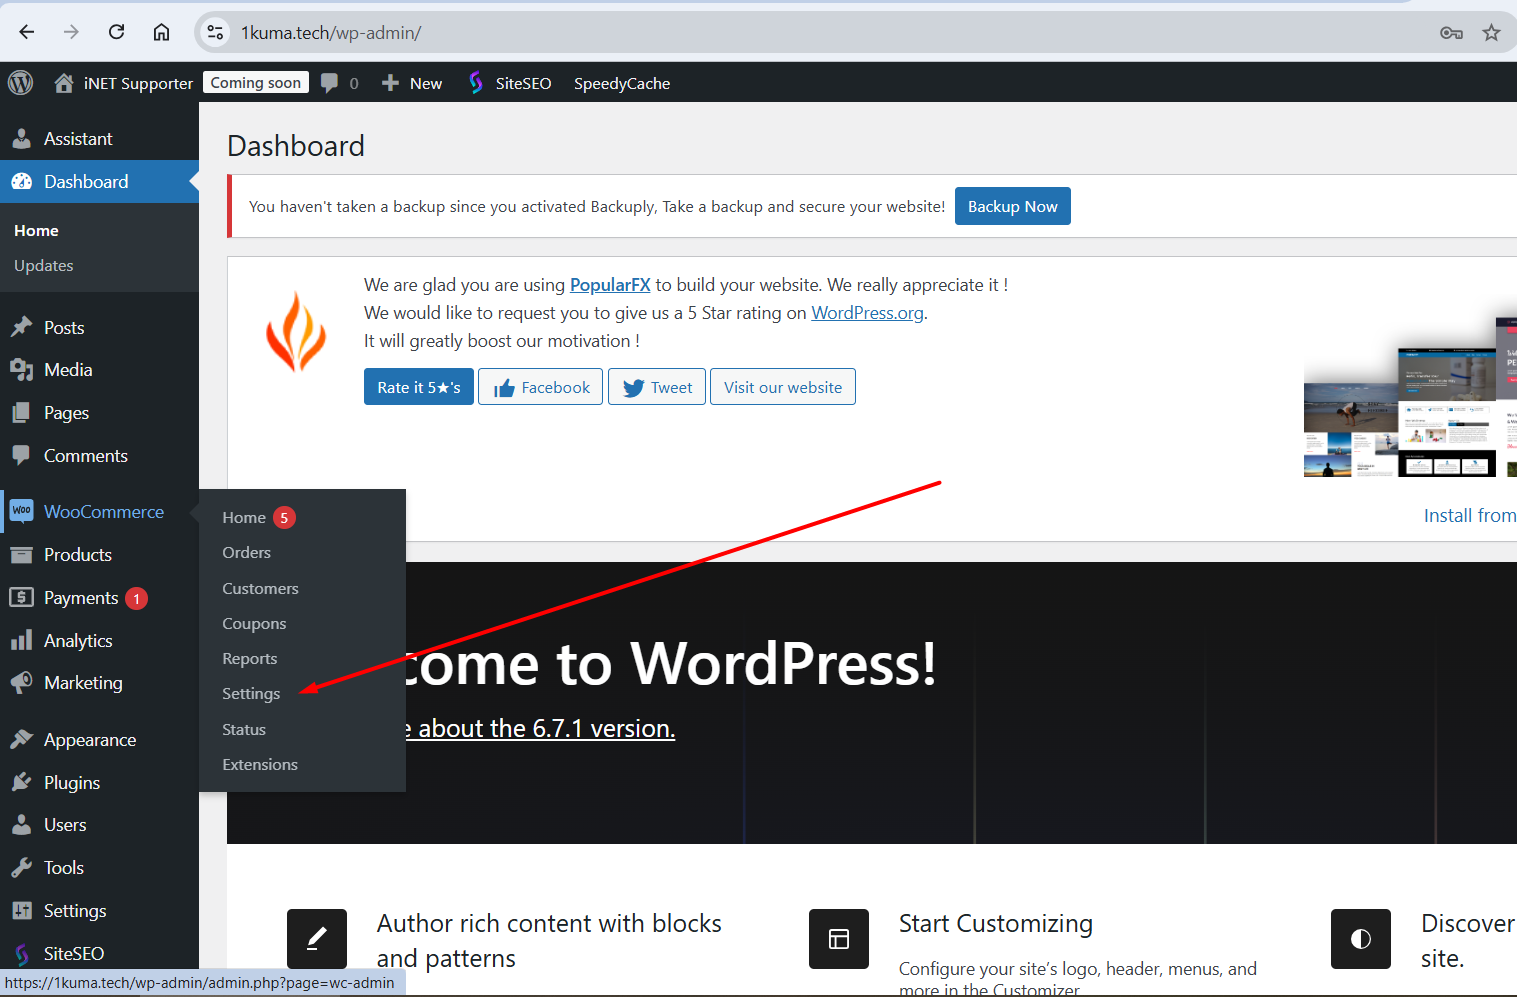Click the Products archive icon
Image resolution: width=1517 pixels, height=997 pixels.
[x=21, y=555]
